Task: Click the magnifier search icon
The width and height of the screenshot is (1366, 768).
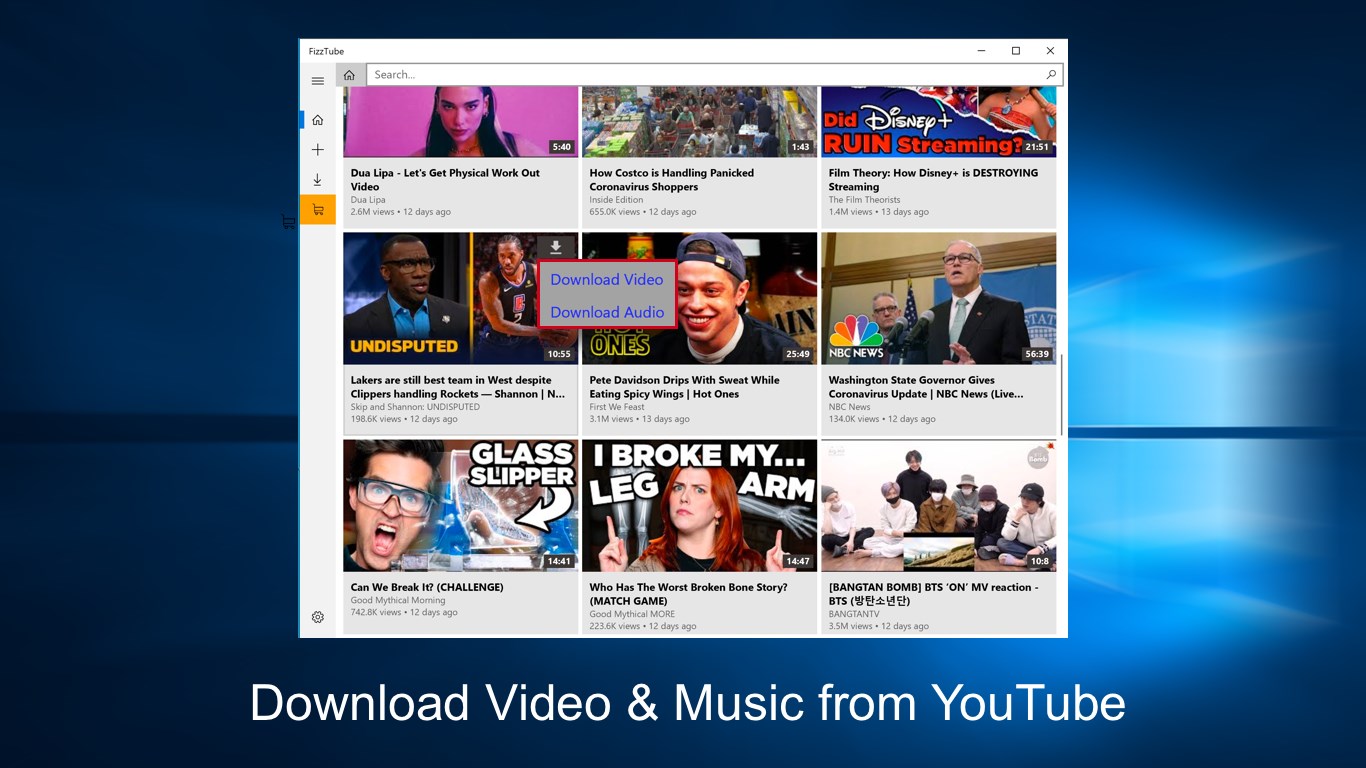Action: pos(1051,75)
